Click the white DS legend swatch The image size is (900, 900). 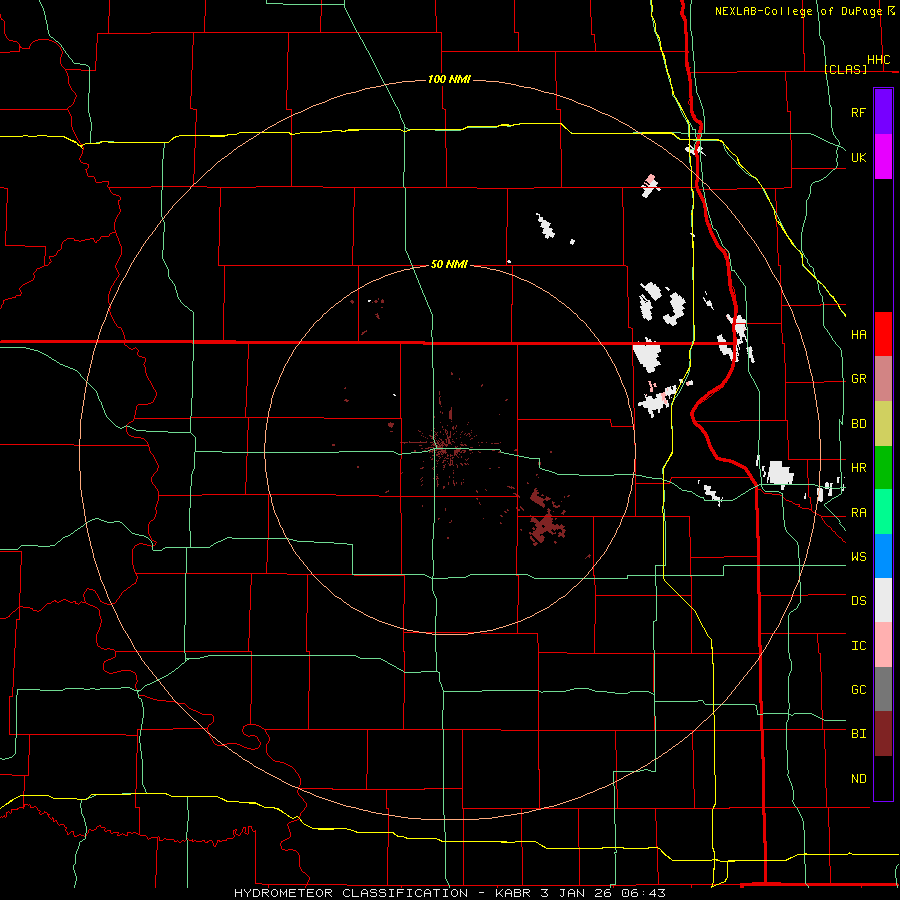point(883,600)
